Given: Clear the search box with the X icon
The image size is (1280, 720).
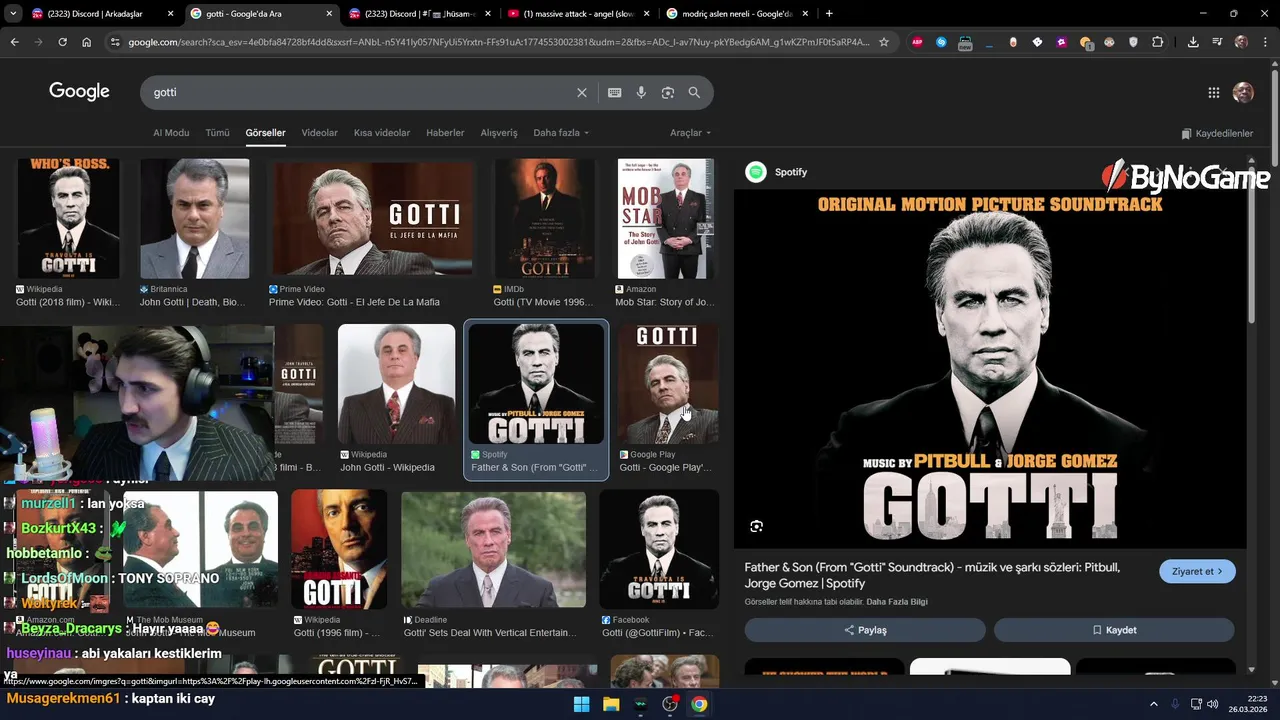Looking at the screenshot, I should (x=582, y=92).
